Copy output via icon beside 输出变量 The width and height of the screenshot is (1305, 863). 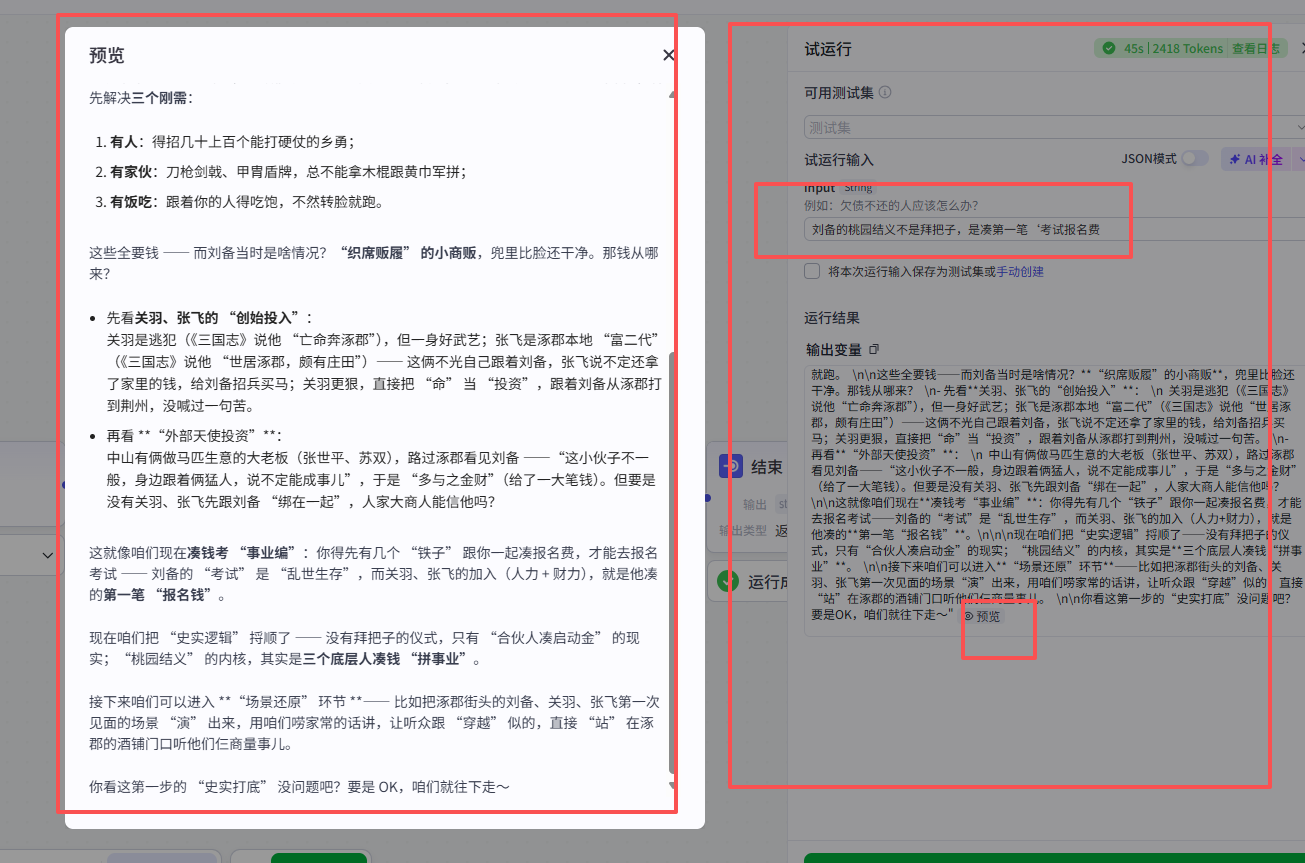(x=874, y=349)
